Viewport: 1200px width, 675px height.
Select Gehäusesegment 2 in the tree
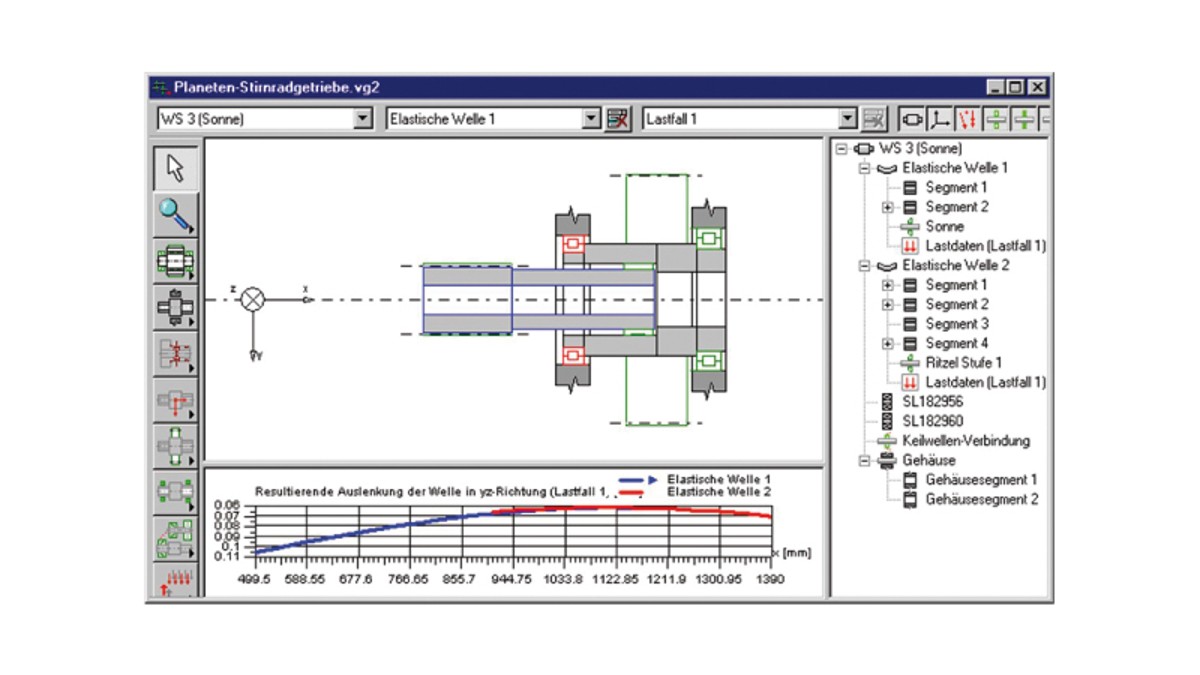pyautogui.click(x=982, y=499)
